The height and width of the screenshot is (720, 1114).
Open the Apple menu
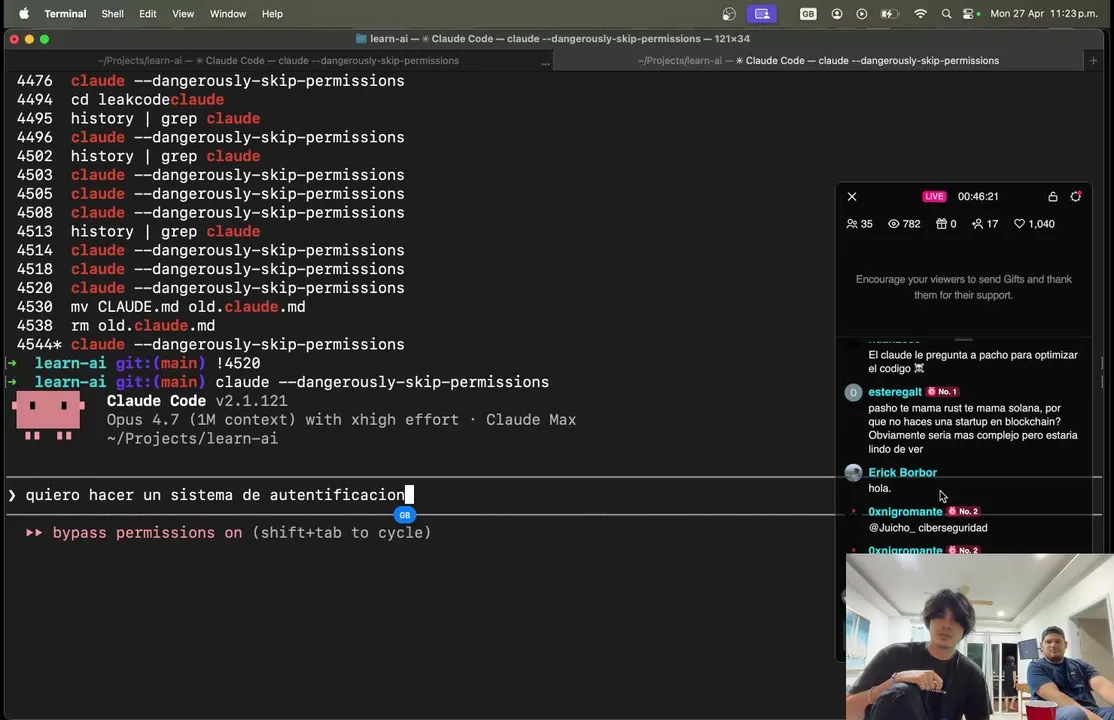[23, 14]
